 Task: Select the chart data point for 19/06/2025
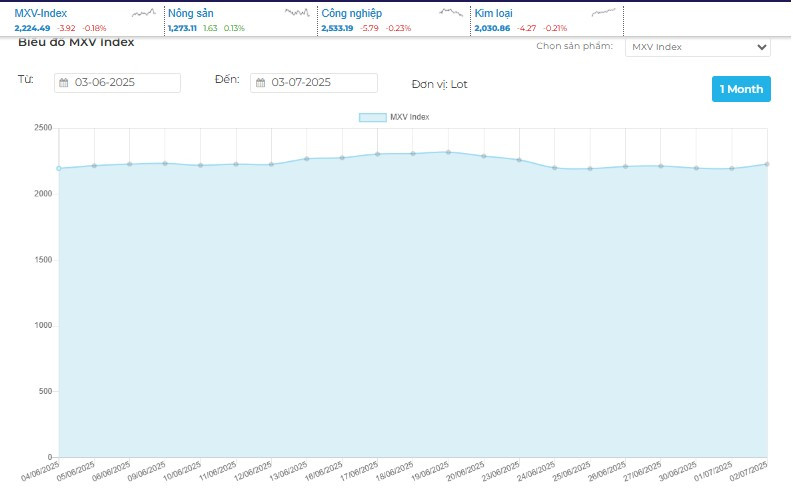pos(448,152)
